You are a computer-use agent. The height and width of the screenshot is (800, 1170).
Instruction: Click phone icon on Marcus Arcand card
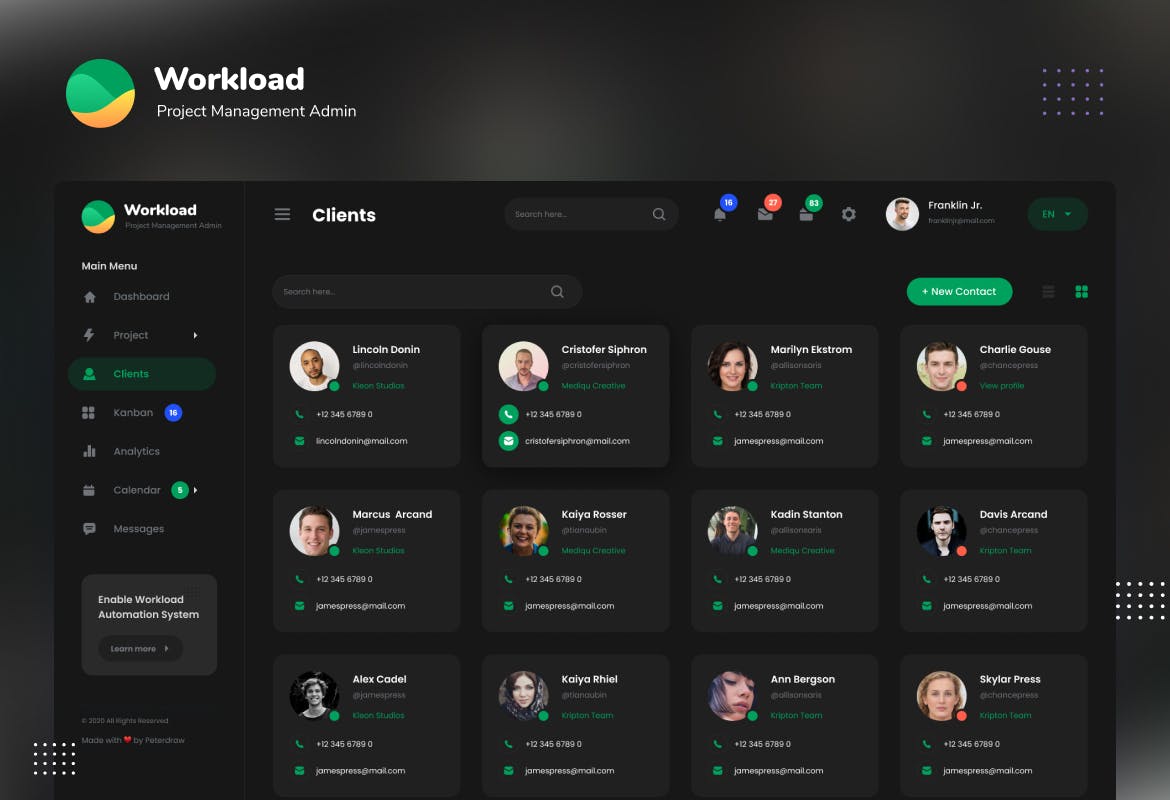click(x=299, y=579)
